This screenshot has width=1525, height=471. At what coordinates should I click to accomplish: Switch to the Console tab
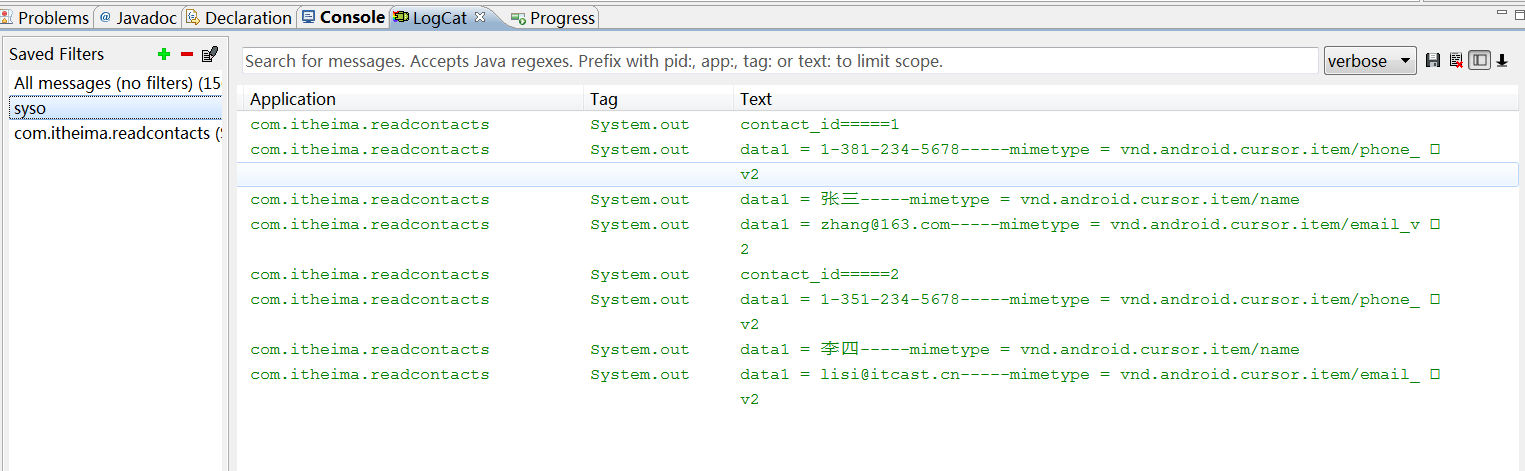pyautogui.click(x=343, y=17)
